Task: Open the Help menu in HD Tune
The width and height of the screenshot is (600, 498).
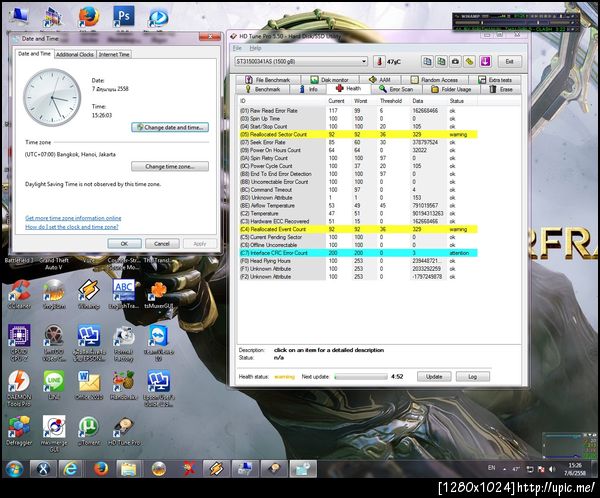Action: (x=255, y=48)
